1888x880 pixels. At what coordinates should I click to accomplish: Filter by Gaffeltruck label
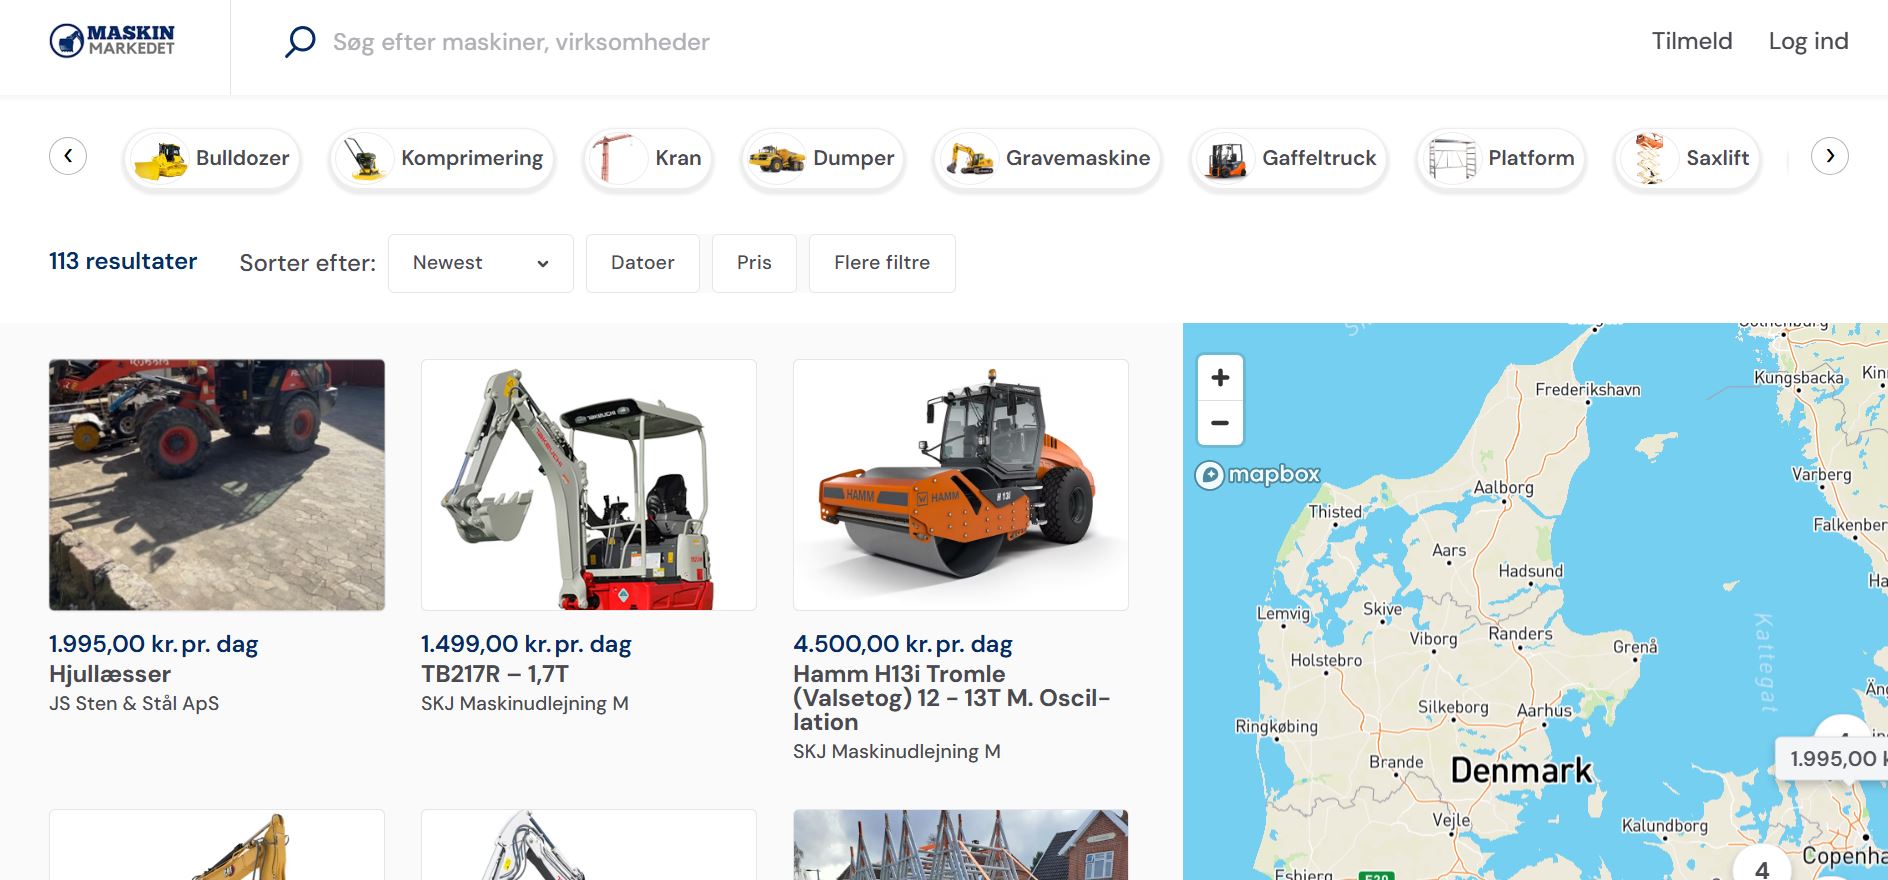1319,158
